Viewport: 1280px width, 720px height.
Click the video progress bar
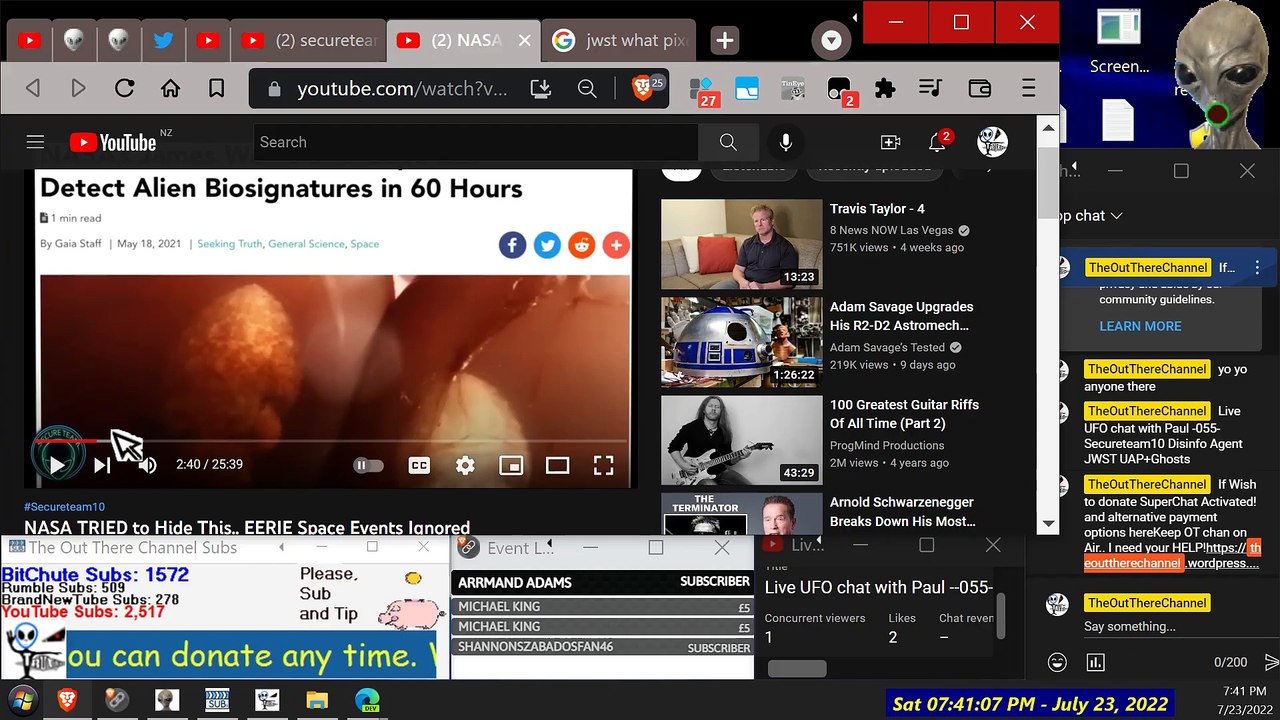[x=332, y=440]
